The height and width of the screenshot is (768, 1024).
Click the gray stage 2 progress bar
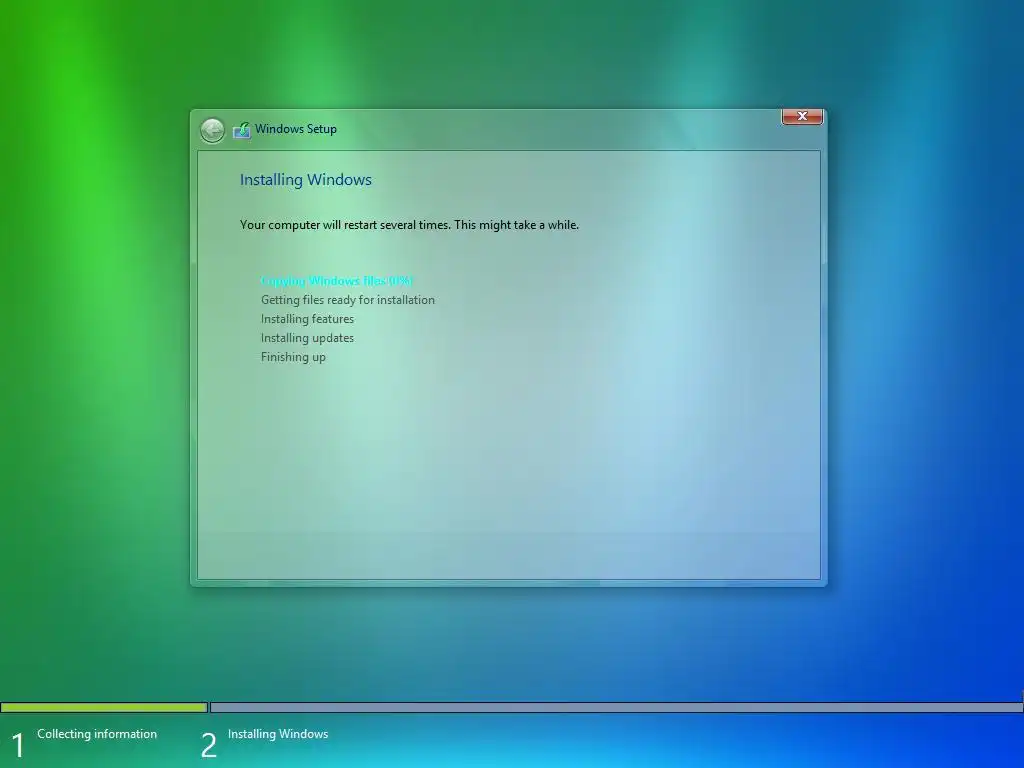click(x=616, y=707)
